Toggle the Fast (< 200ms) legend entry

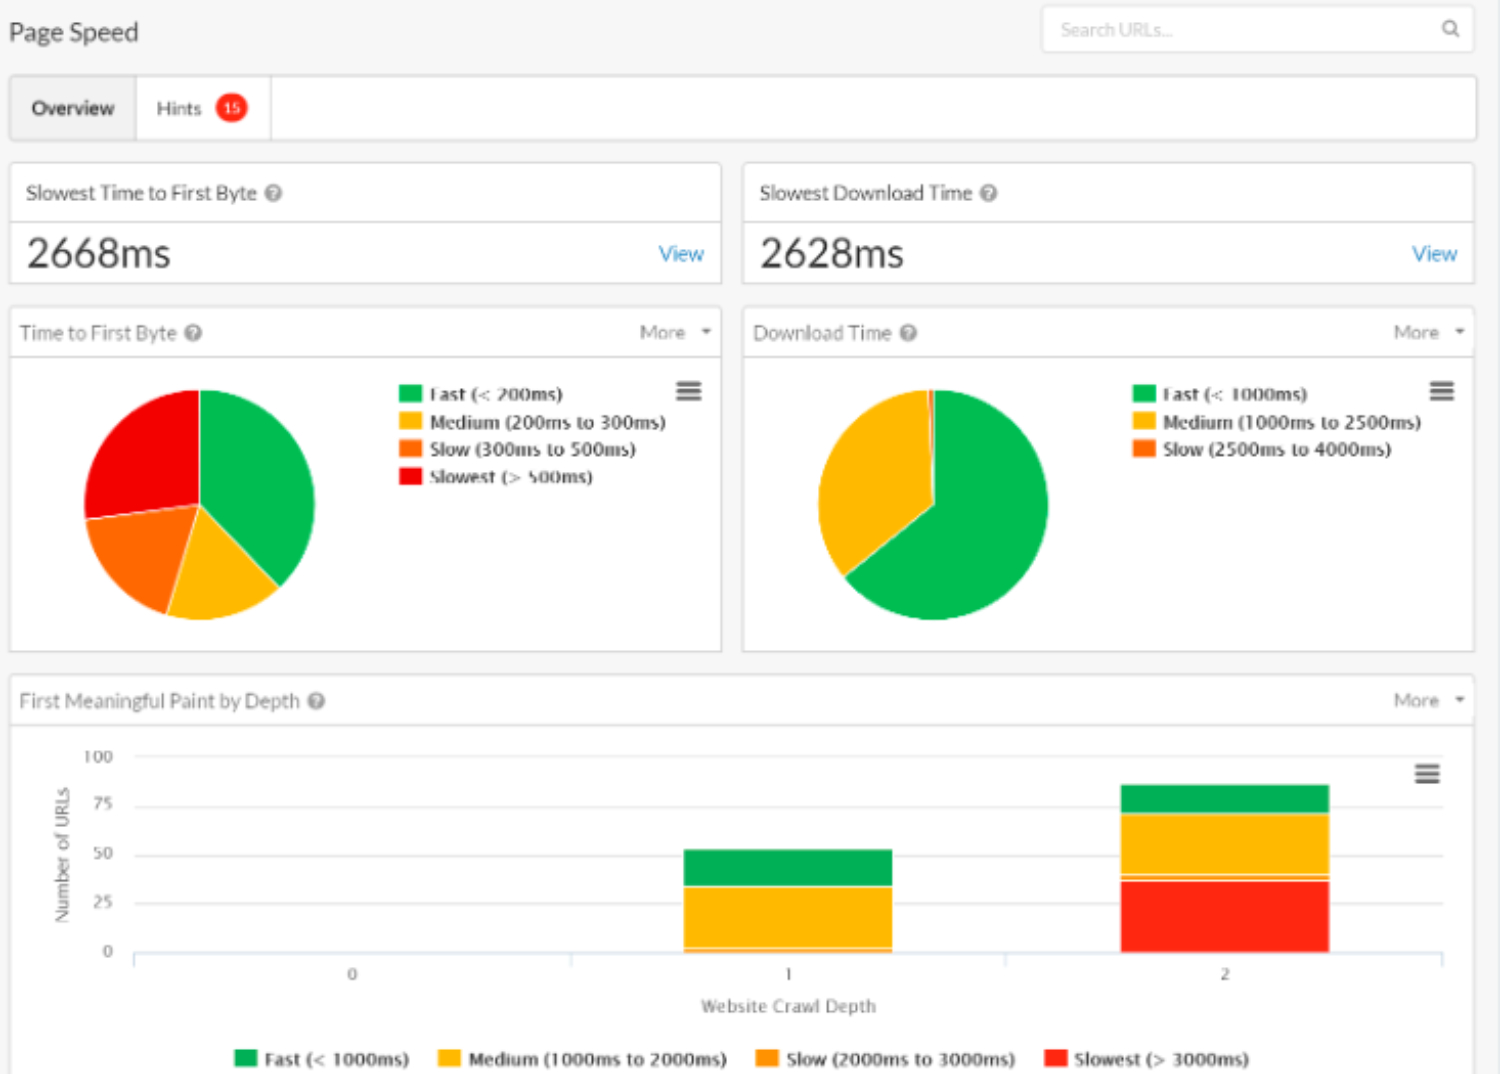(480, 393)
